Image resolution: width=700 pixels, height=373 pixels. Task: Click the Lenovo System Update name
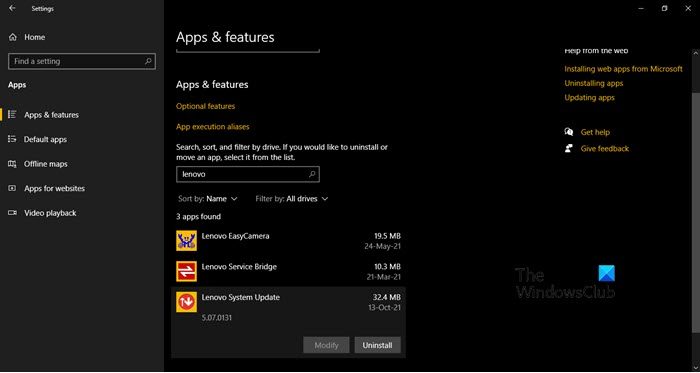(x=241, y=297)
